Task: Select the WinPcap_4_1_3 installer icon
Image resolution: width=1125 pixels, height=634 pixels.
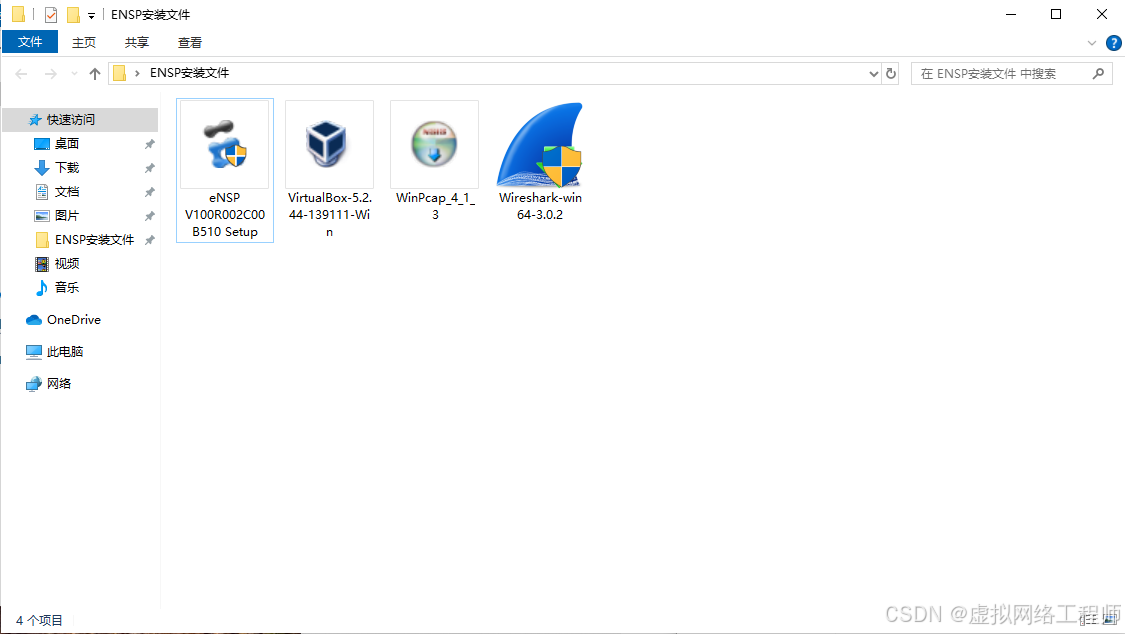Action: 434,144
